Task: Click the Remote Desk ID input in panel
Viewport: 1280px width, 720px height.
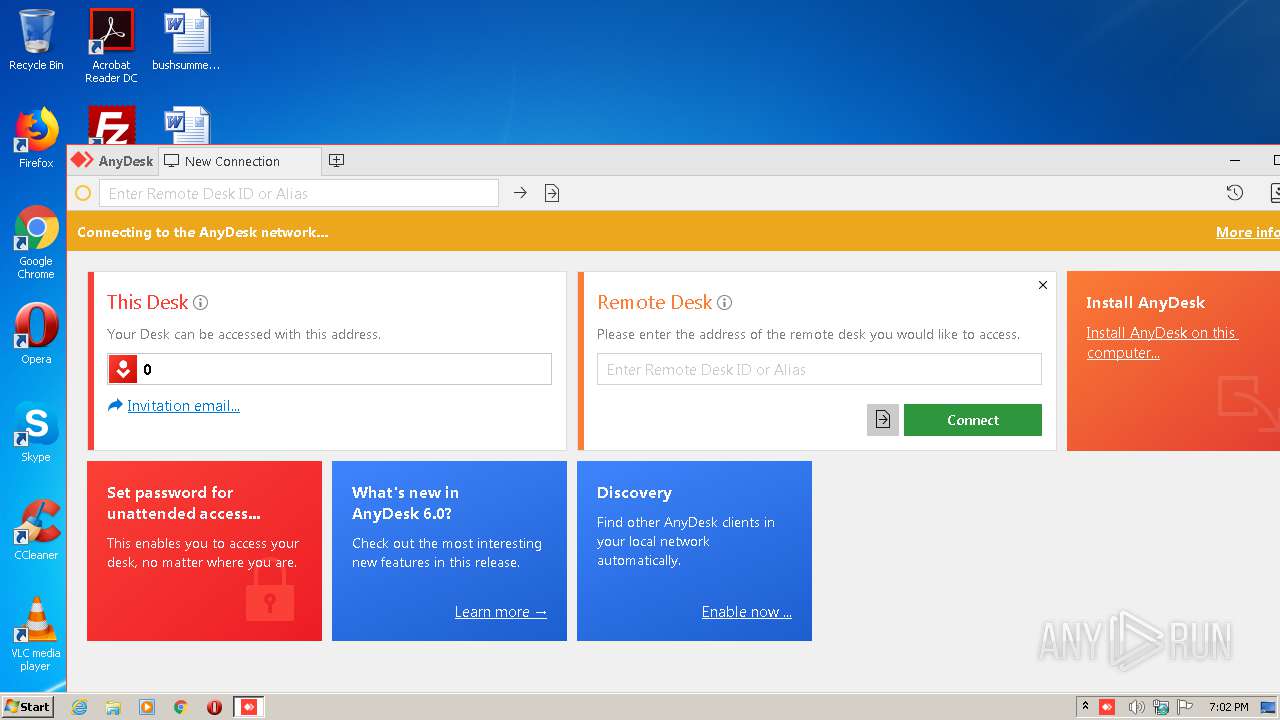Action: tap(819, 369)
